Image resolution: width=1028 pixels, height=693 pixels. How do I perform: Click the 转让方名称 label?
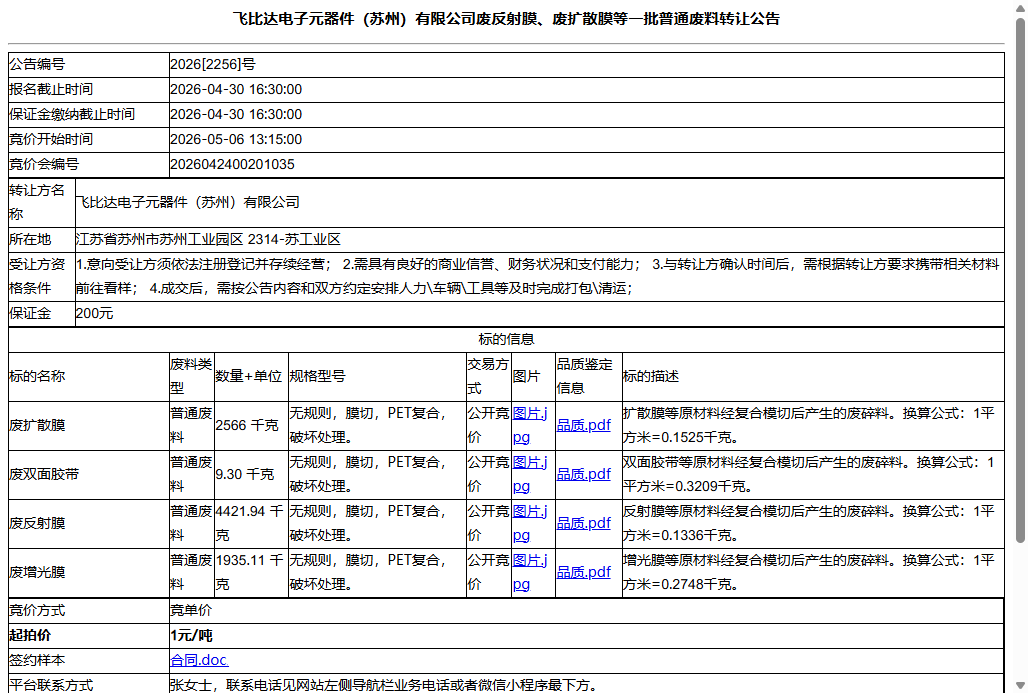(x=37, y=203)
